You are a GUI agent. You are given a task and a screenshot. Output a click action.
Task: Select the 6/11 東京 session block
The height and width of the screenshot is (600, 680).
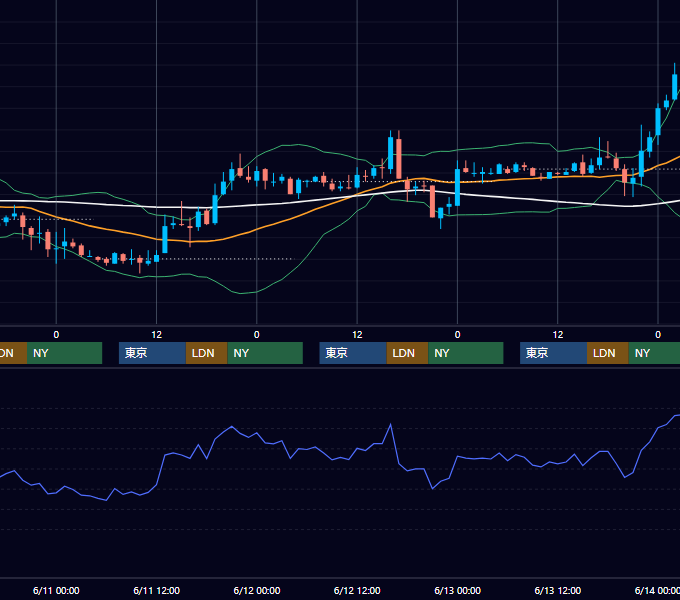point(152,353)
